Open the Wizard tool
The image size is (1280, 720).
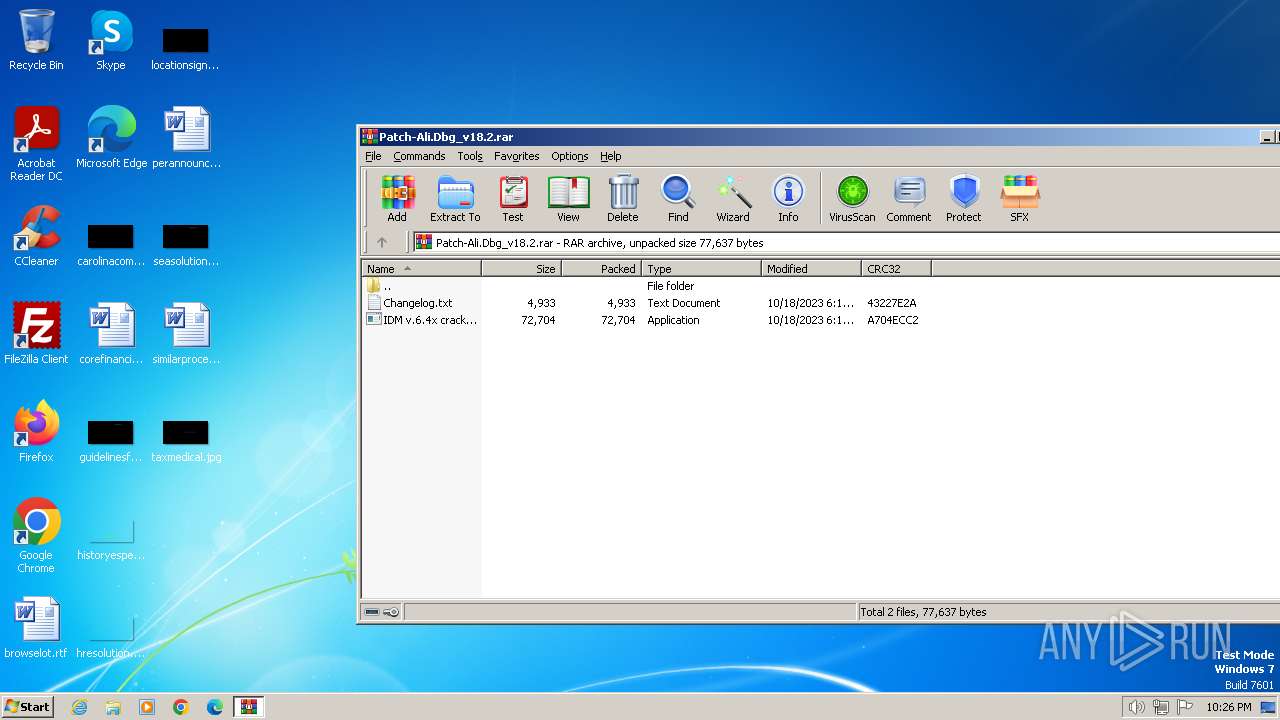[733, 198]
